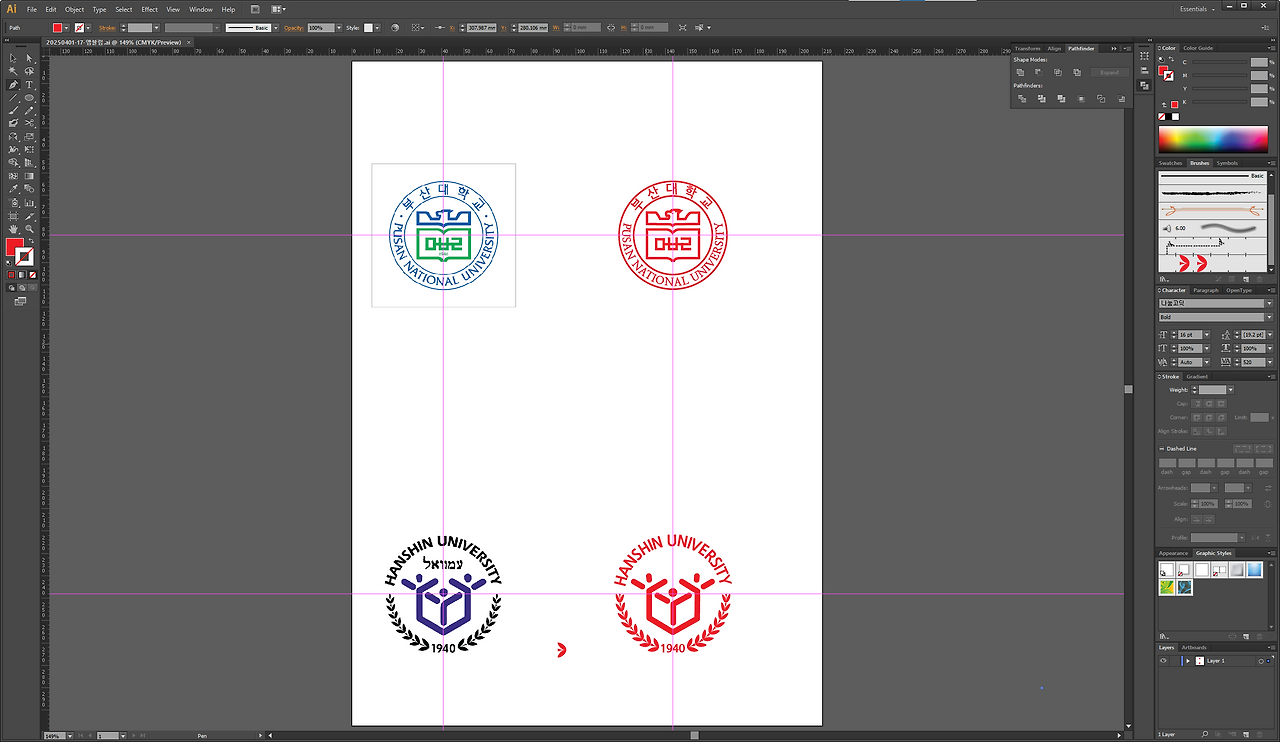
Task: Click the X coordinate input field
Action: (482, 28)
